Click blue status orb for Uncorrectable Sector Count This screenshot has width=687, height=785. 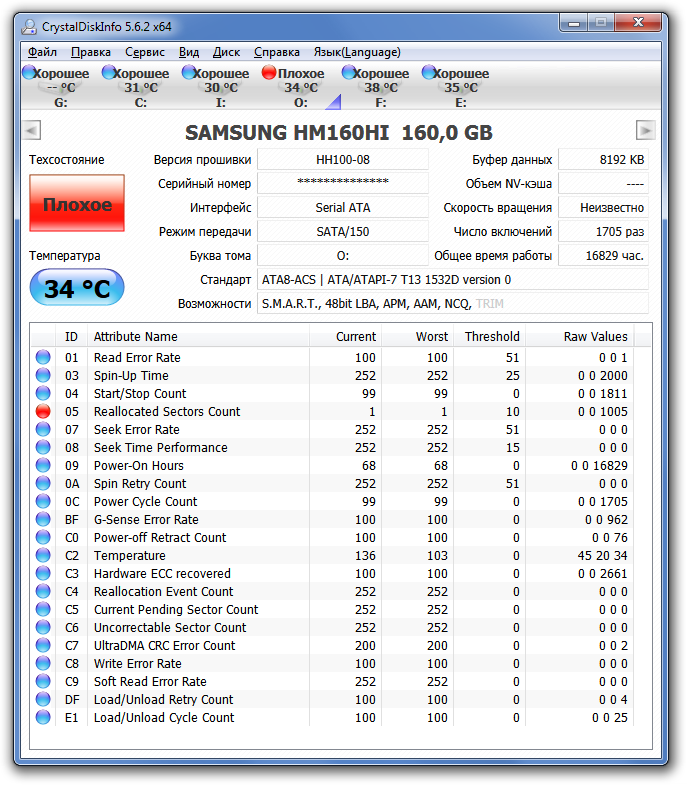[43, 627]
